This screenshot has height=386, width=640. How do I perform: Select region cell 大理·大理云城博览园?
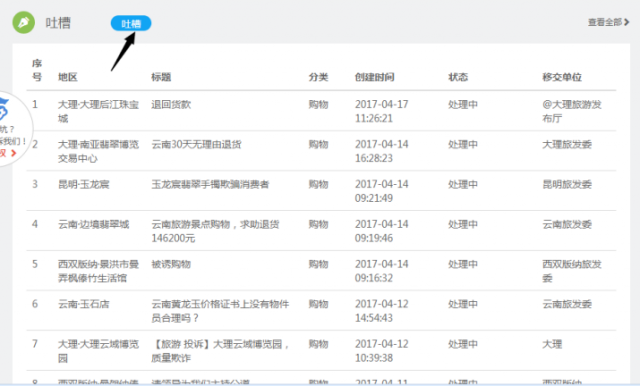click(x=98, y=351)
